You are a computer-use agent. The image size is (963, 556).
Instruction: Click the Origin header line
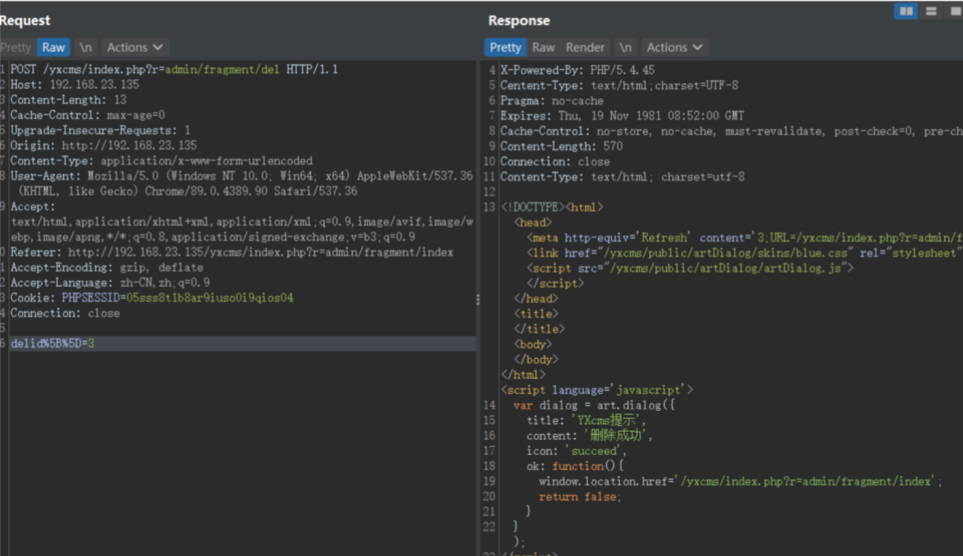pos(103,146)
